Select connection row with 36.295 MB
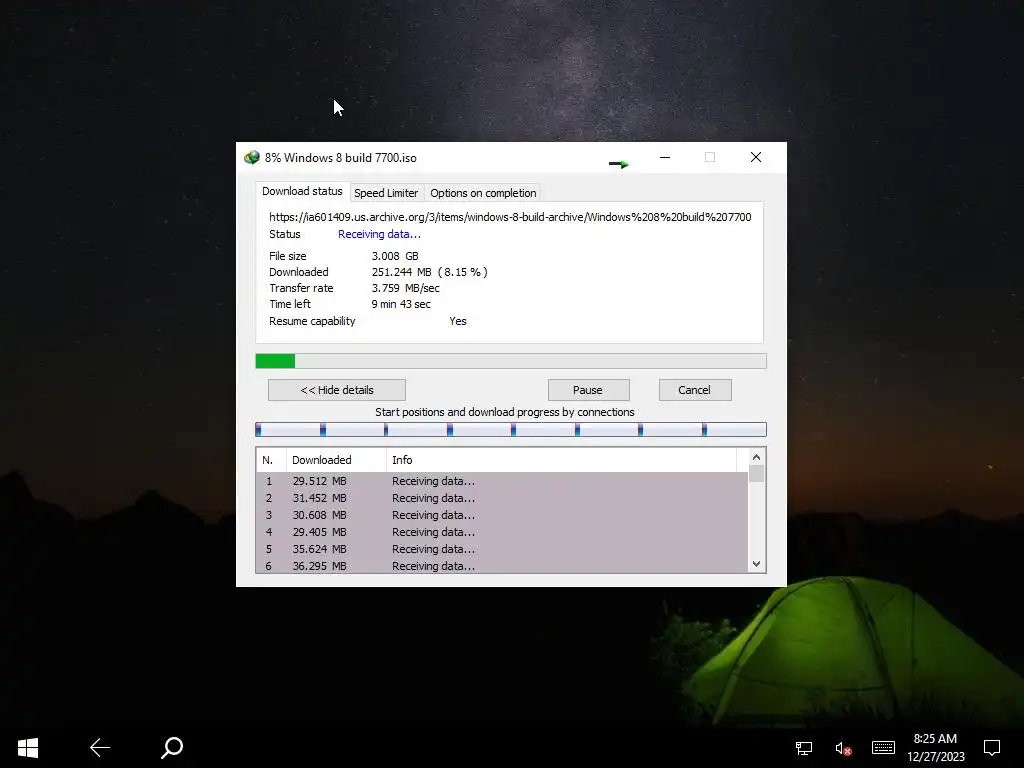Viewport: 1024px width, 768px height. tap(502, 566)
